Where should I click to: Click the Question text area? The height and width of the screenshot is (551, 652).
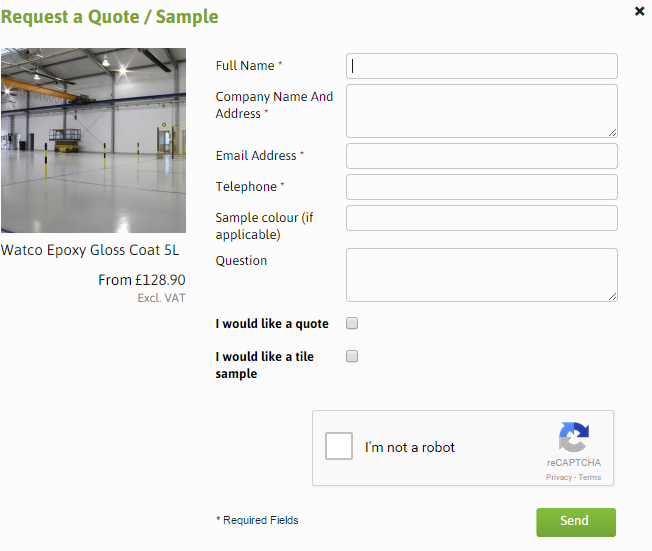[482, 275]
